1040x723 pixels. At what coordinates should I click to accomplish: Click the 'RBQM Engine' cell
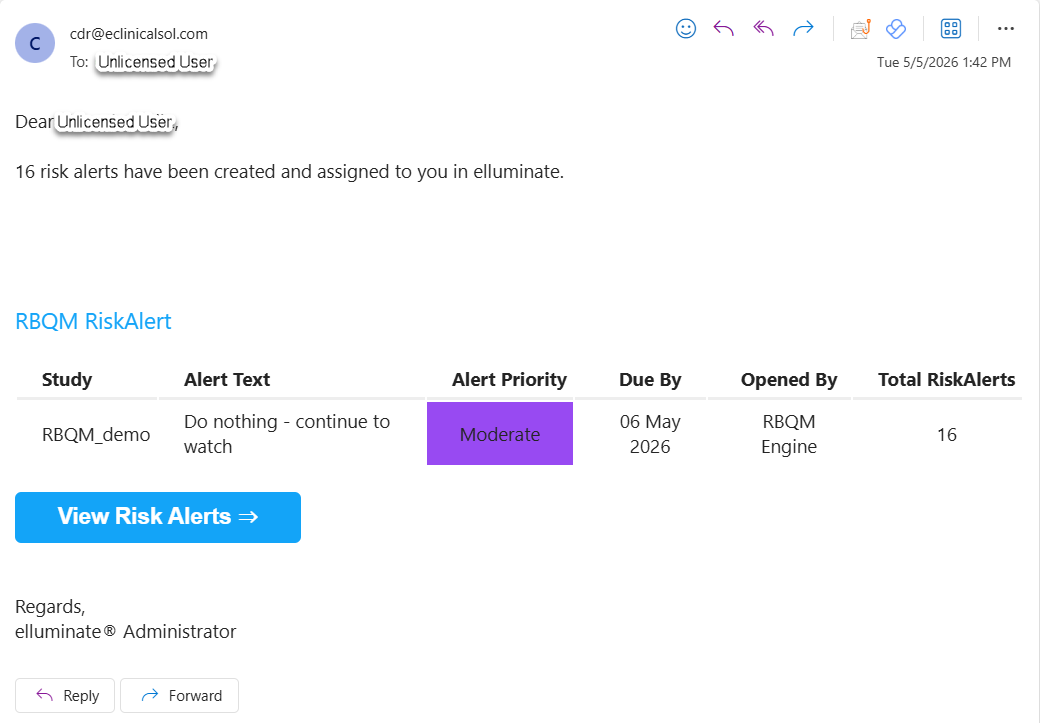(789, 434)
